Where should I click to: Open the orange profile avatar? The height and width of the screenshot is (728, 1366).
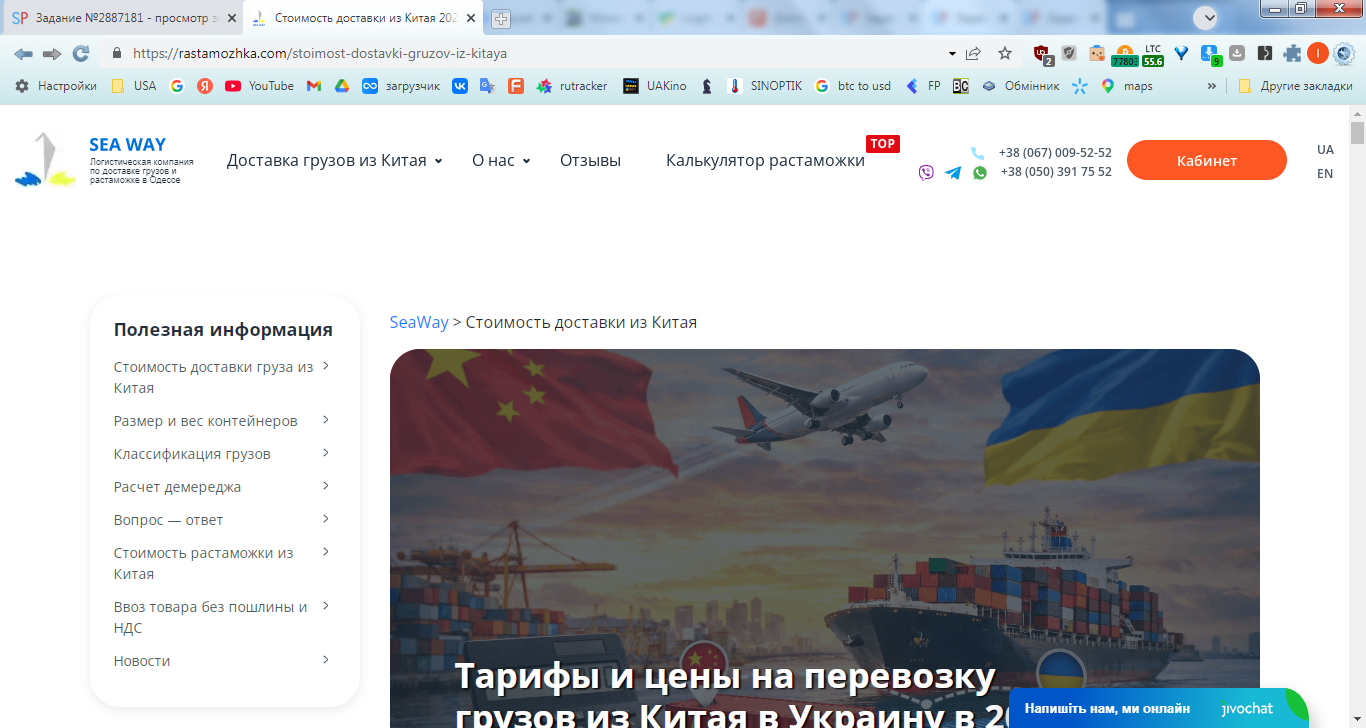click(1318, 53)
